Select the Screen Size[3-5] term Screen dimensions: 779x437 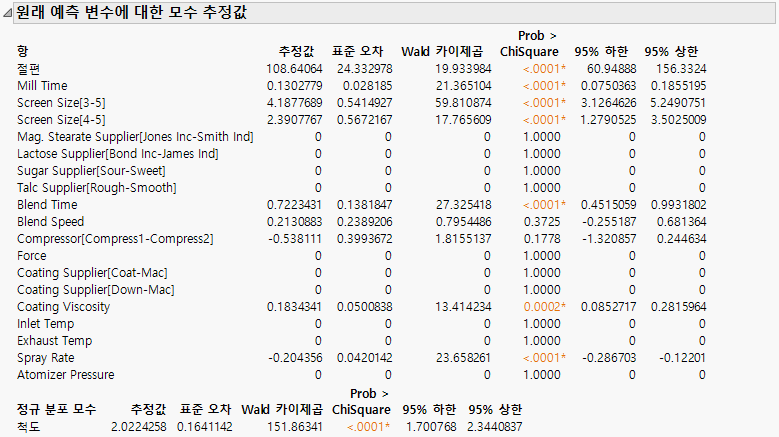(x=61, y=103)
